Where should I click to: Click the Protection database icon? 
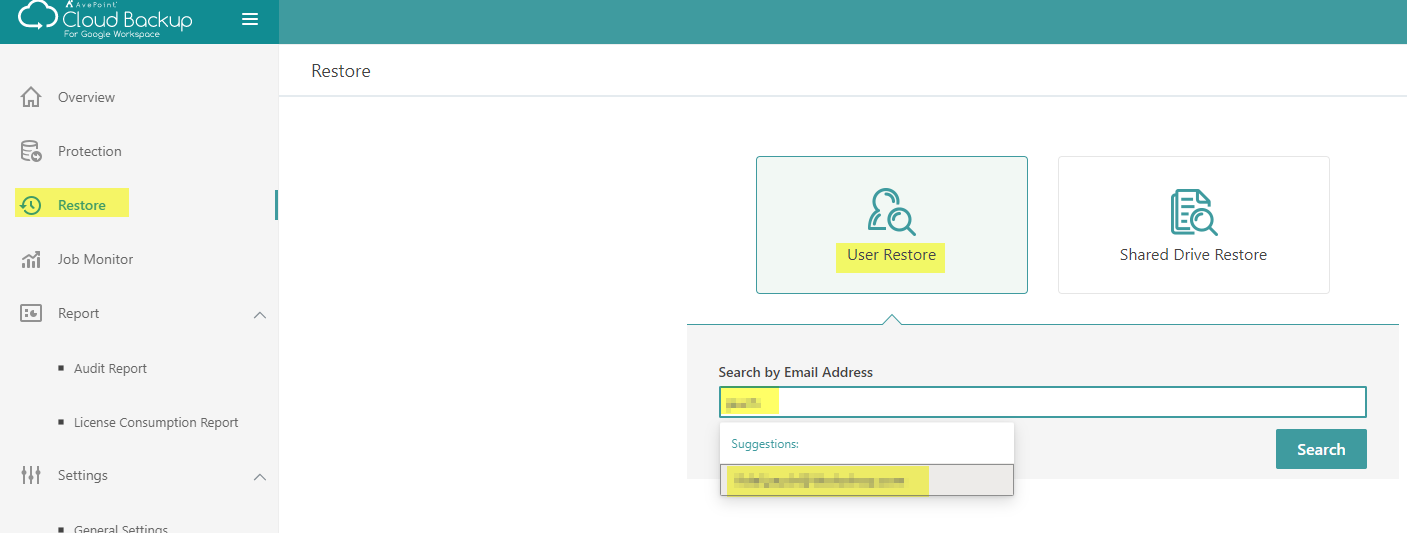click(31, 151)
